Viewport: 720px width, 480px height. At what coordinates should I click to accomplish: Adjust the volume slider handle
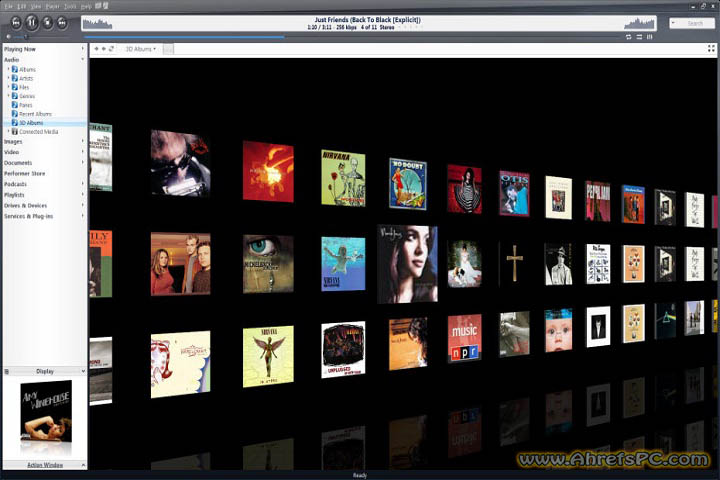[x=26, y=37]
